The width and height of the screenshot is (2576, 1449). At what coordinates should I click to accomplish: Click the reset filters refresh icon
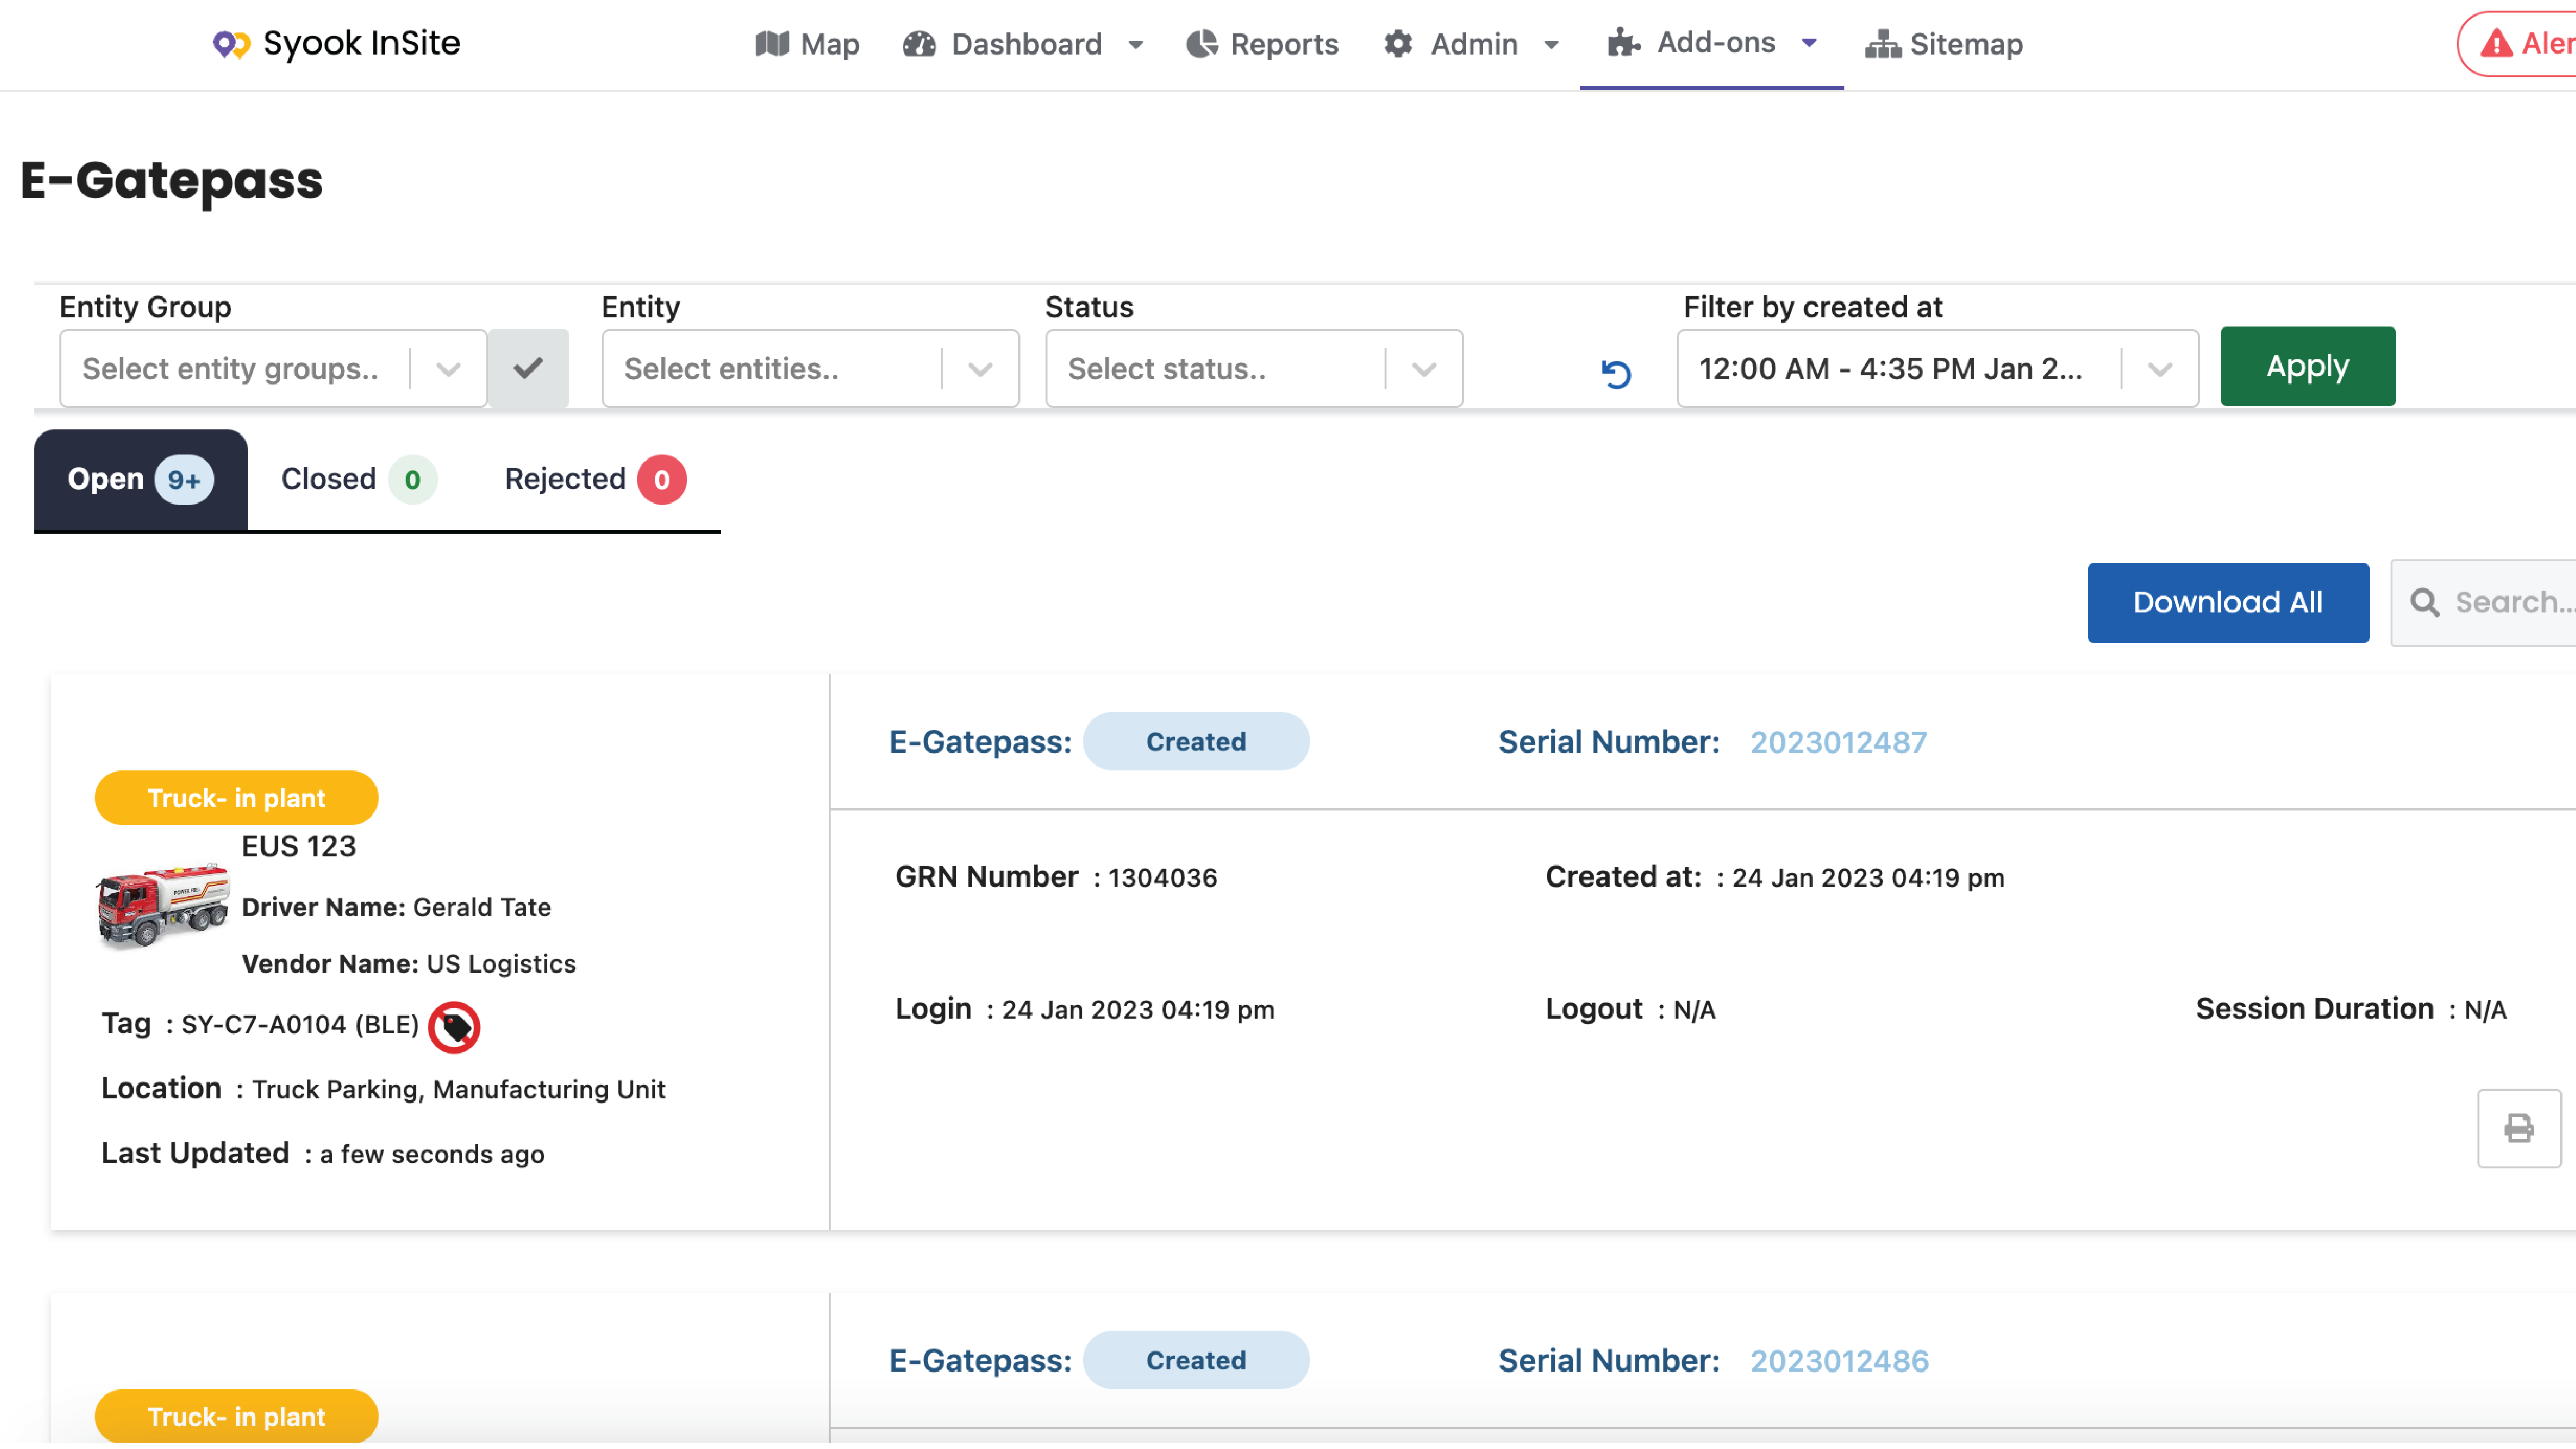point(1615,374)
